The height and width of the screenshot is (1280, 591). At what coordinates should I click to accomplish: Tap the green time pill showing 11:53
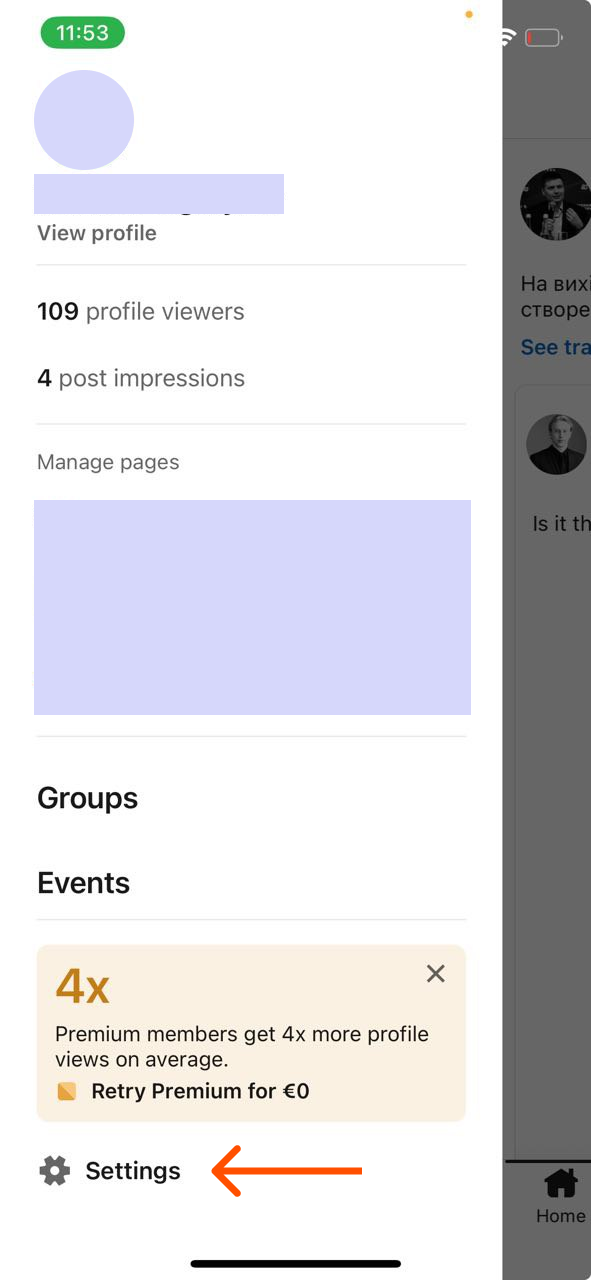click(x=82, y=32)
